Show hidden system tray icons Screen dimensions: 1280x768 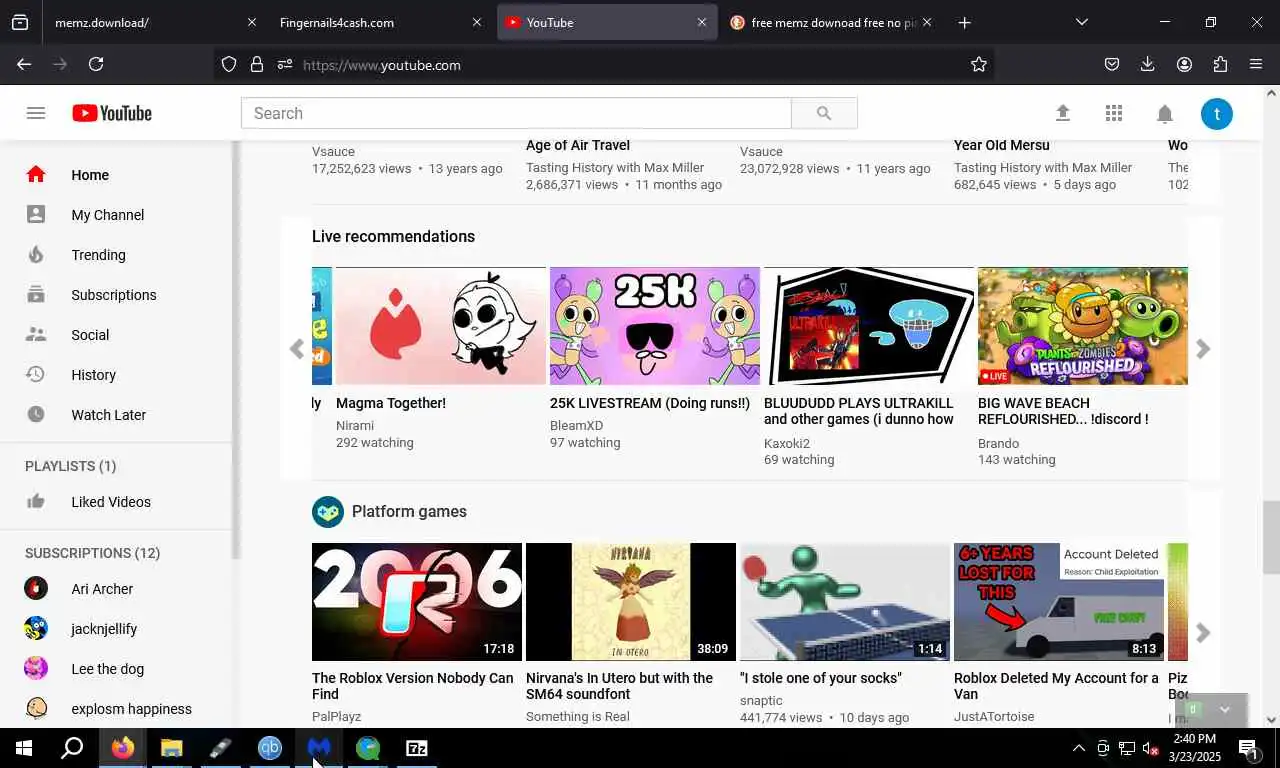[1079, 748]
